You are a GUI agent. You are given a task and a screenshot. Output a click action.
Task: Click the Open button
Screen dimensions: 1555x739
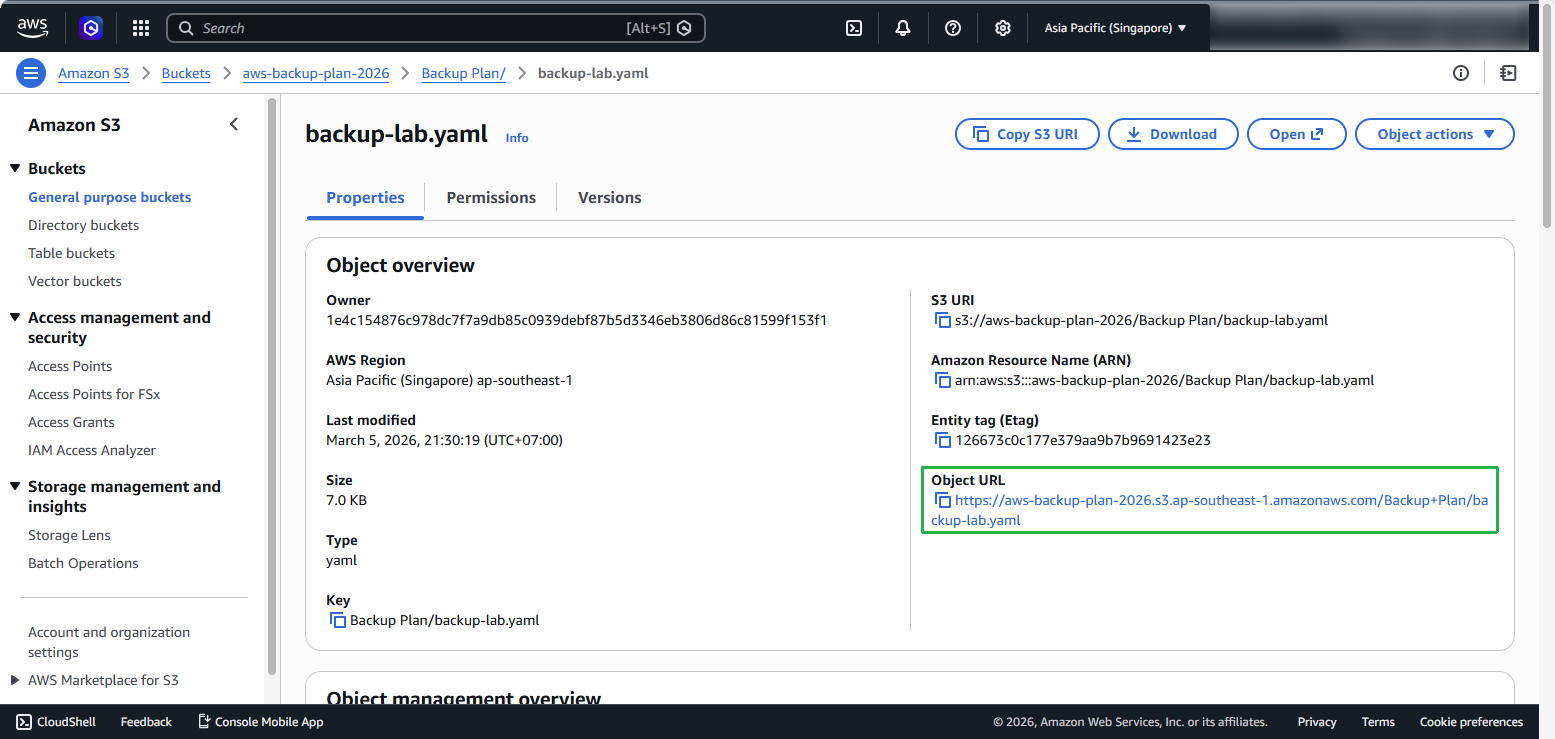1297,134
